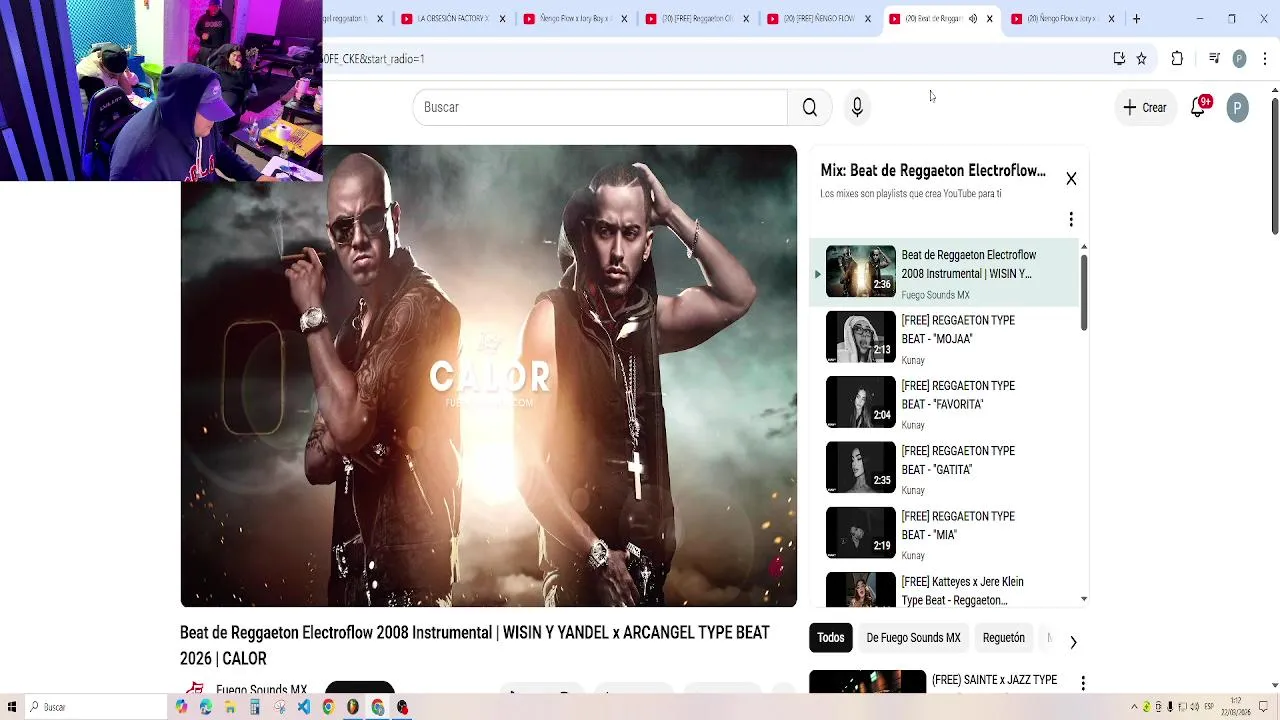
Task: Open the Chrome three-dot menu
Action: click(x=1265, y=59)
